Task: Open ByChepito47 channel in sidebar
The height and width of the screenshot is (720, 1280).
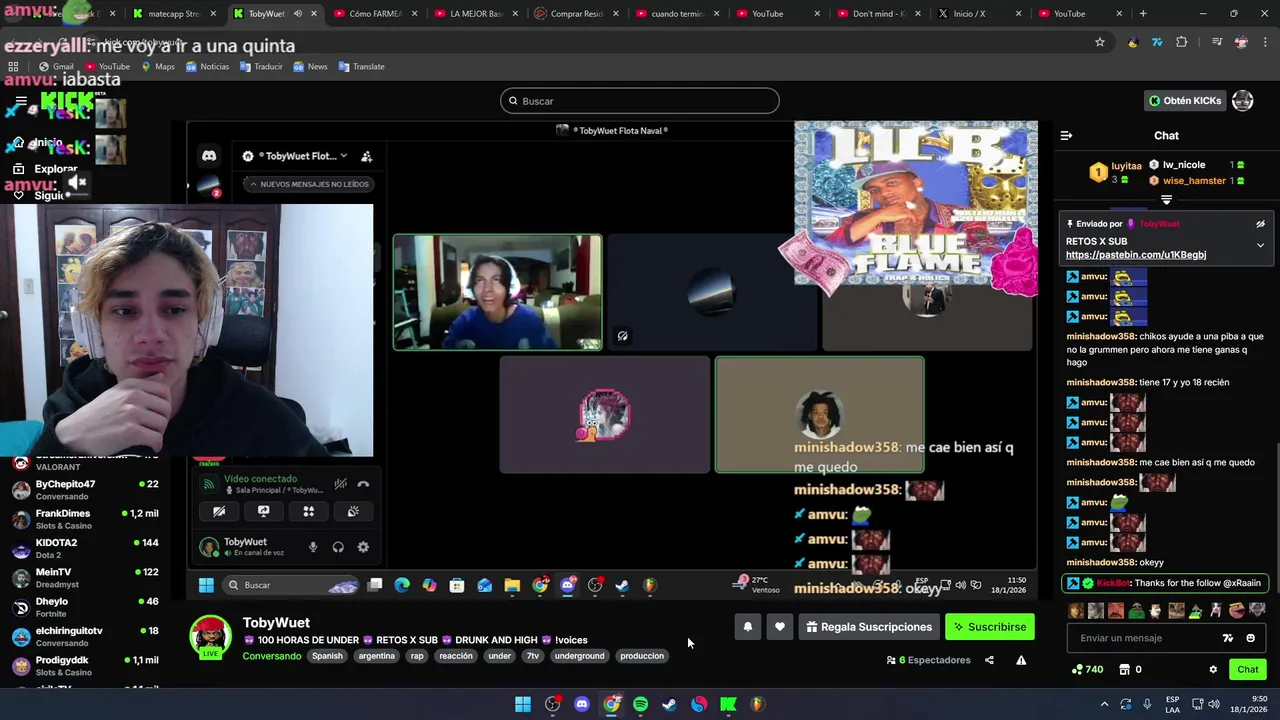Action: [x=85, y=490]
